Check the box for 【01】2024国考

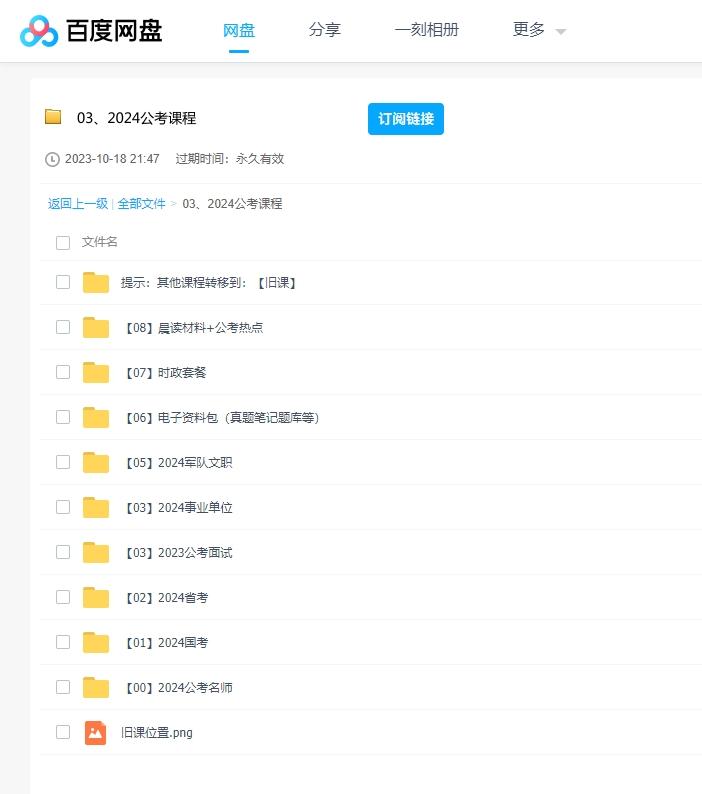pyautogui.click(x=63, y=642)
